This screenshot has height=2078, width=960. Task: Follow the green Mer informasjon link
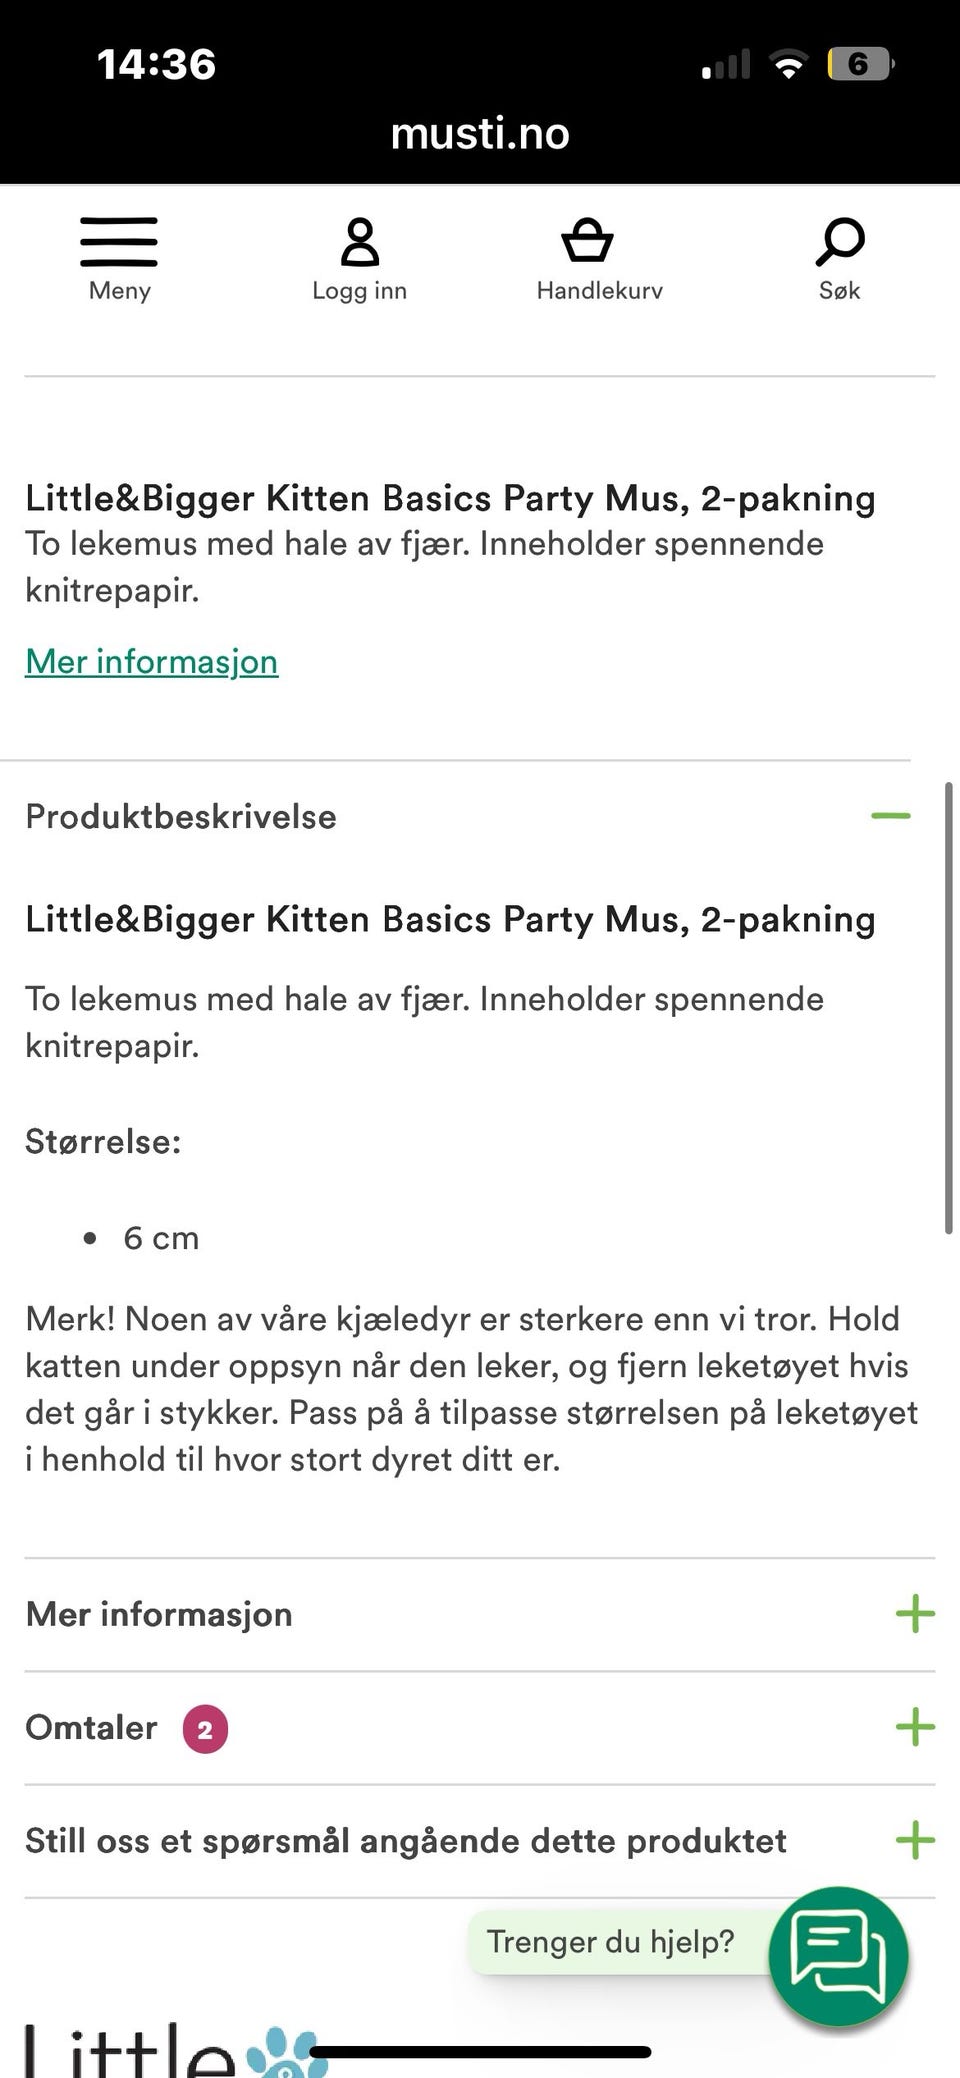pos(152,661)
